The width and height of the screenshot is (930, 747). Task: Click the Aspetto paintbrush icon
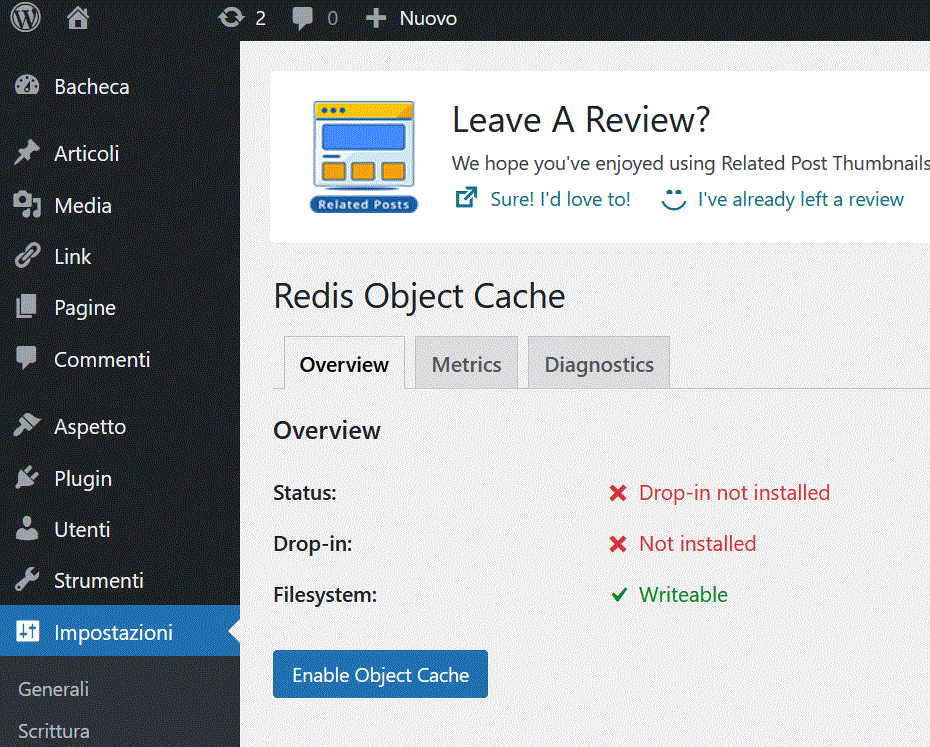[27, 425]
